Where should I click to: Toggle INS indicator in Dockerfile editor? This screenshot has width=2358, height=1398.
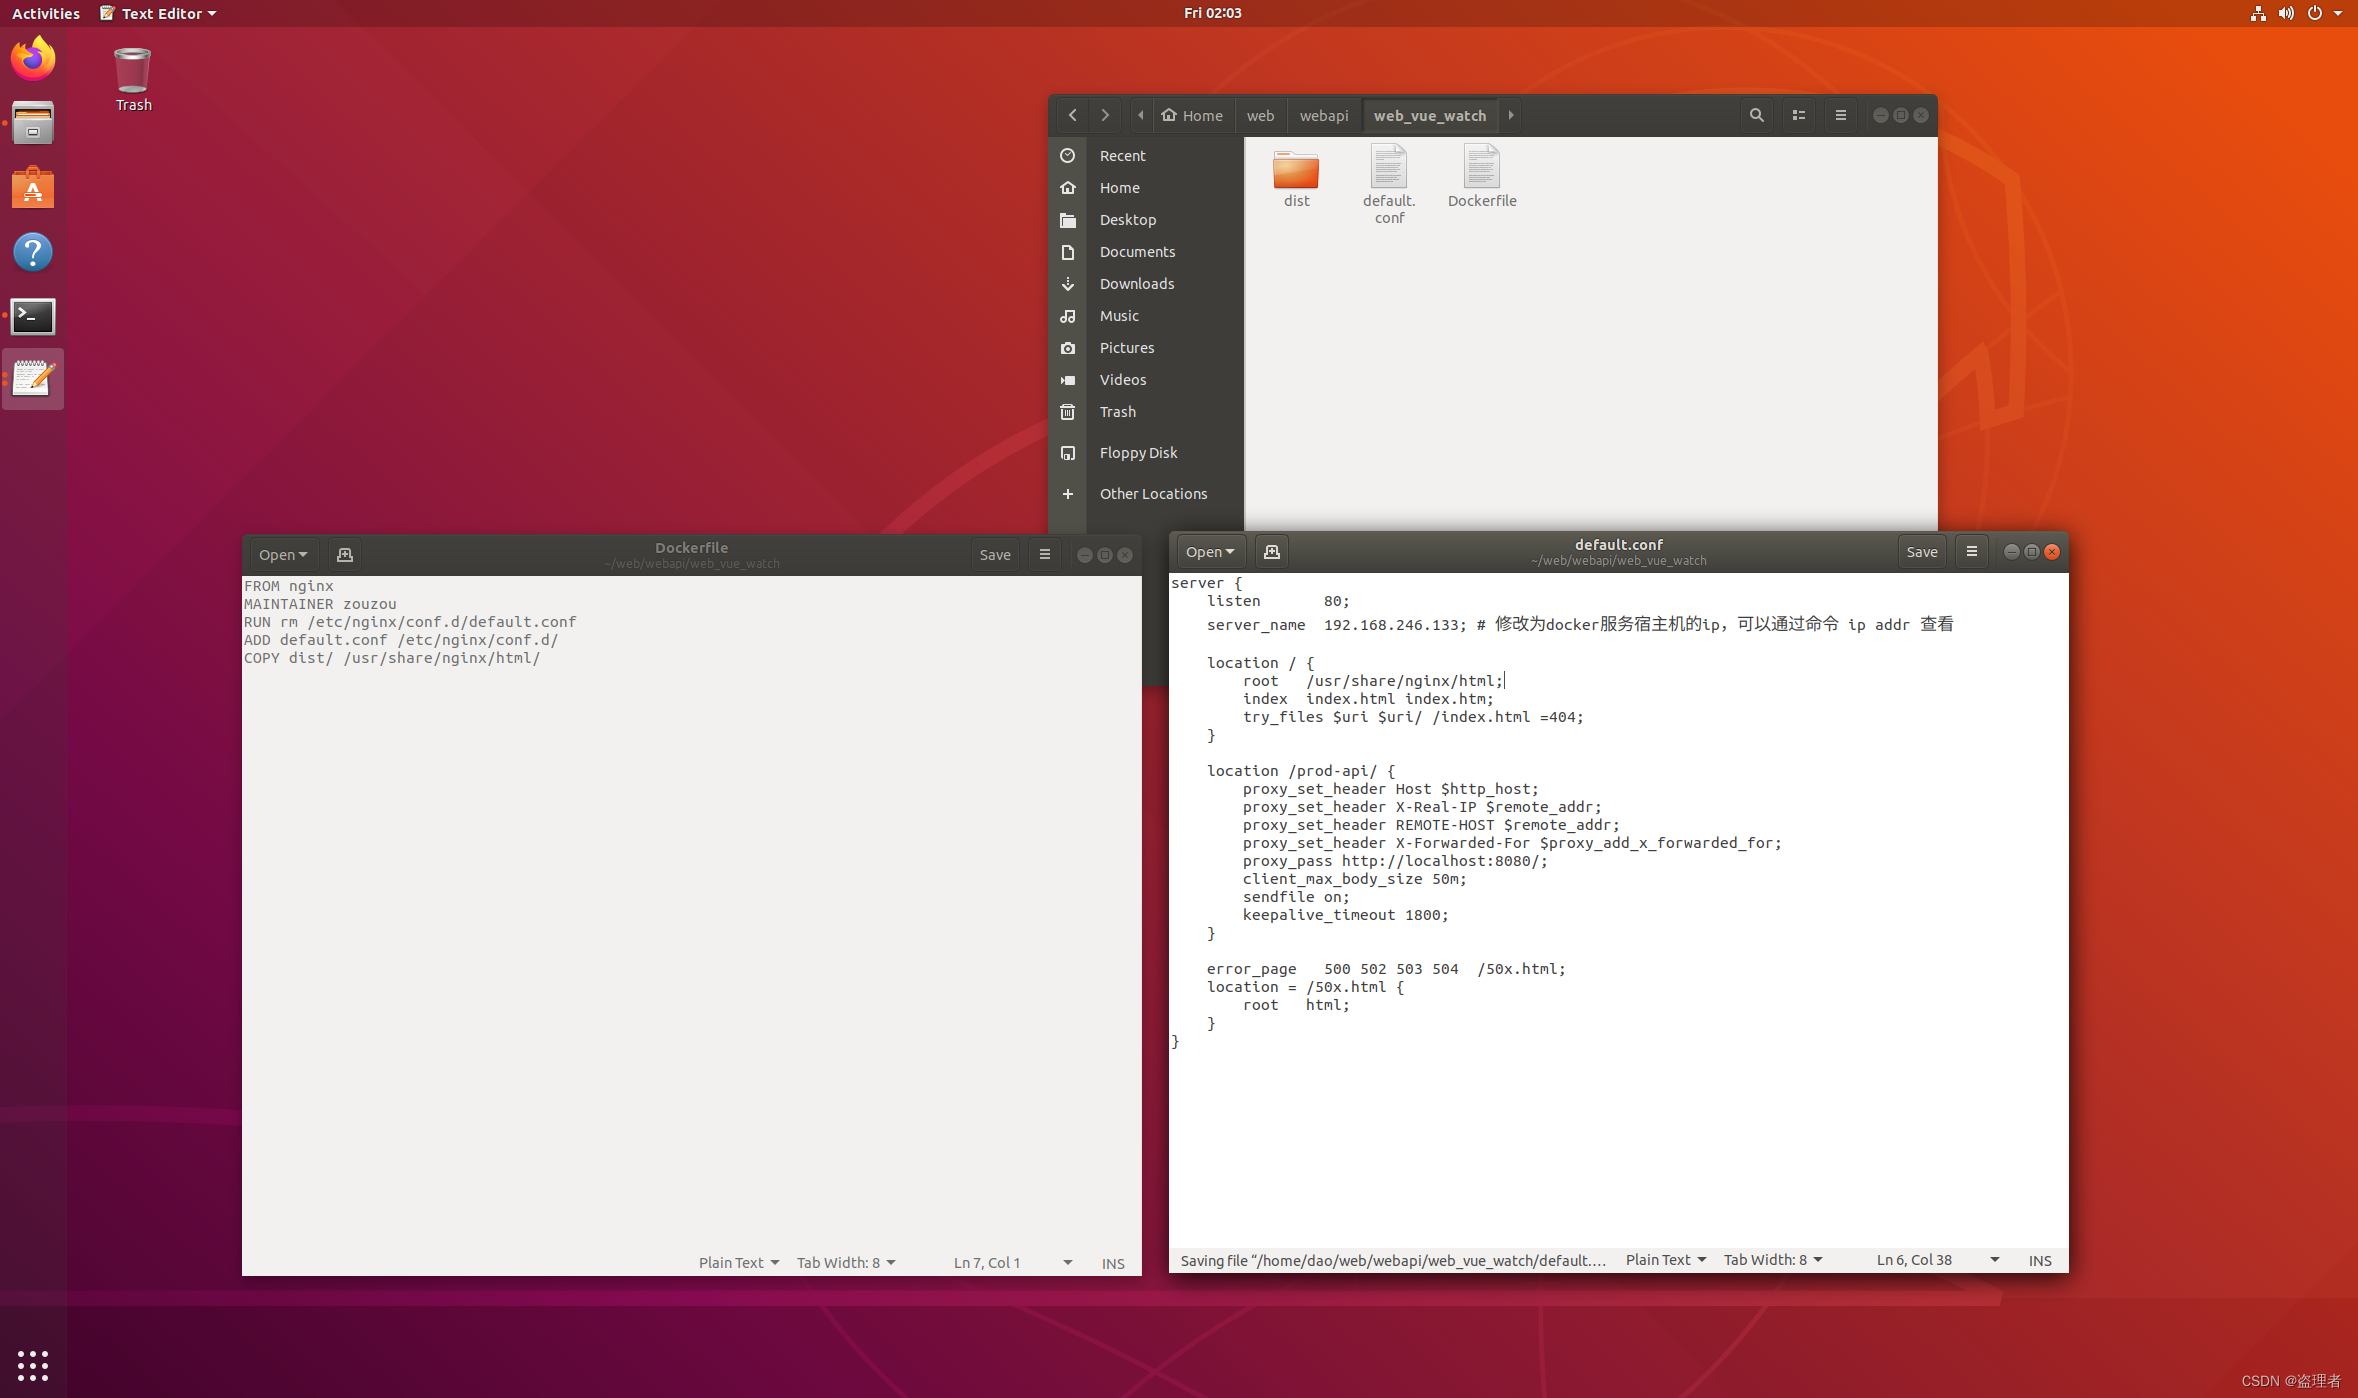[1112, 1263]
